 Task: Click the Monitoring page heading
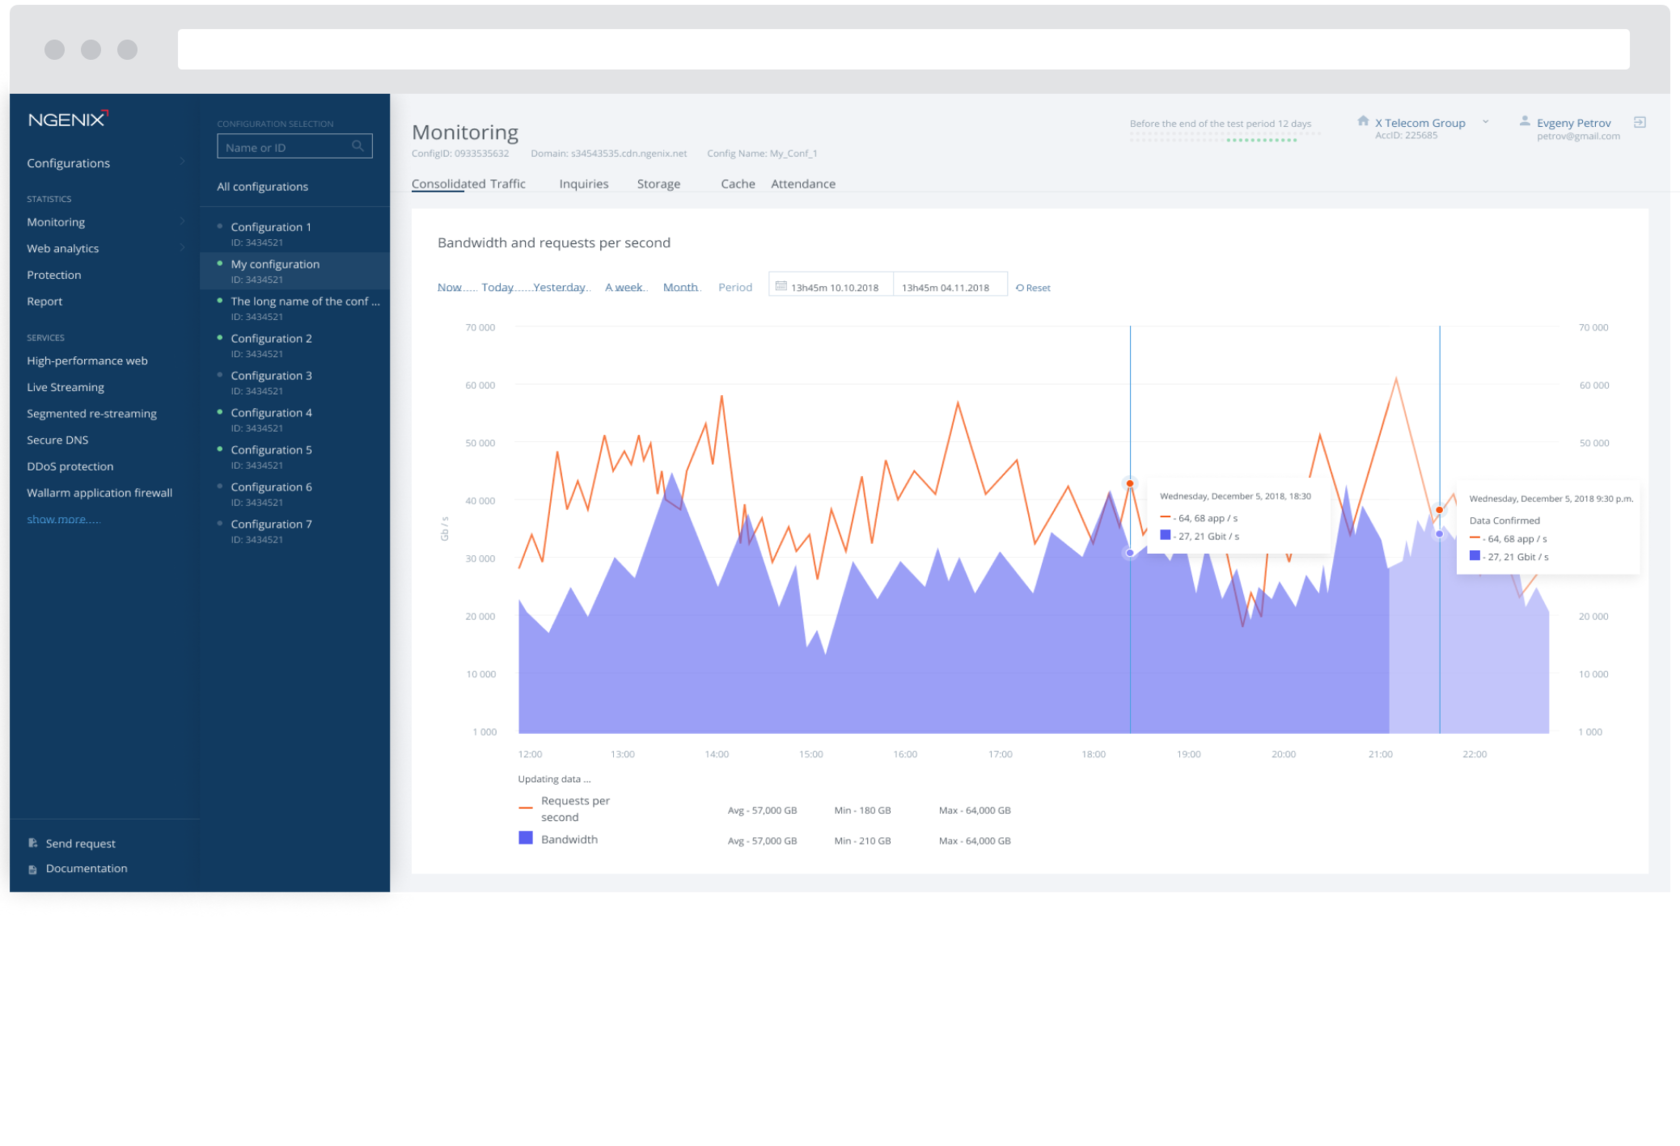click(465, 132)
